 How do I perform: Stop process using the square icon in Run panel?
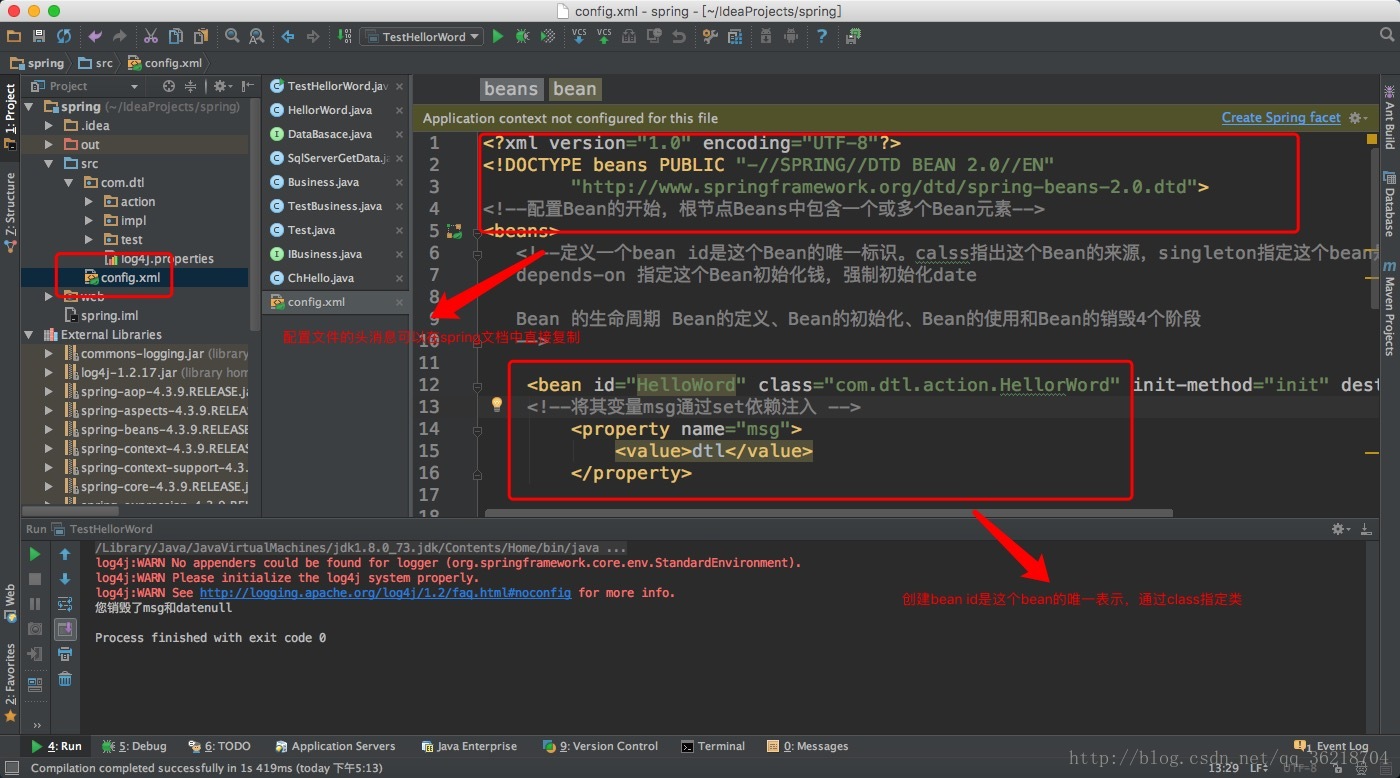[35, 579]
